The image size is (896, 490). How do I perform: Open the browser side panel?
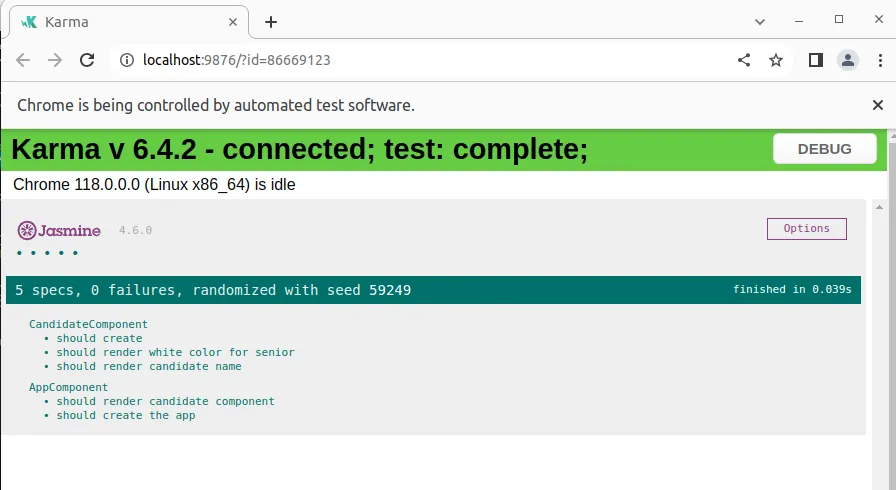[815, 60]
